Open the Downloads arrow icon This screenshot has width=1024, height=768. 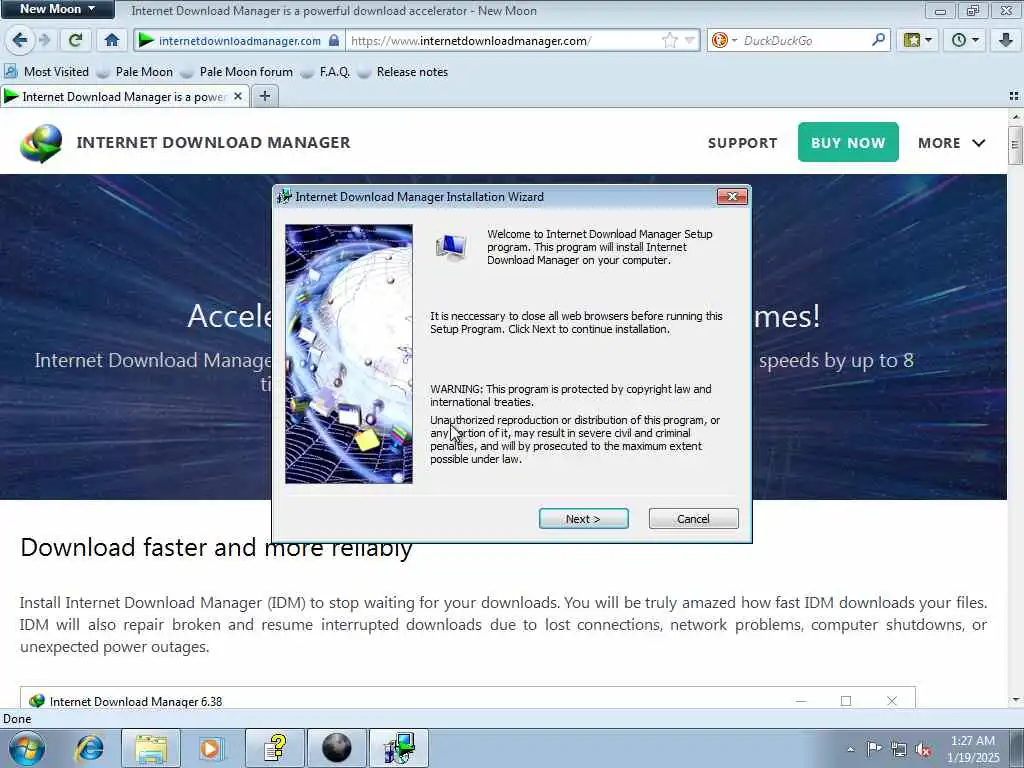pos(1006,40)
